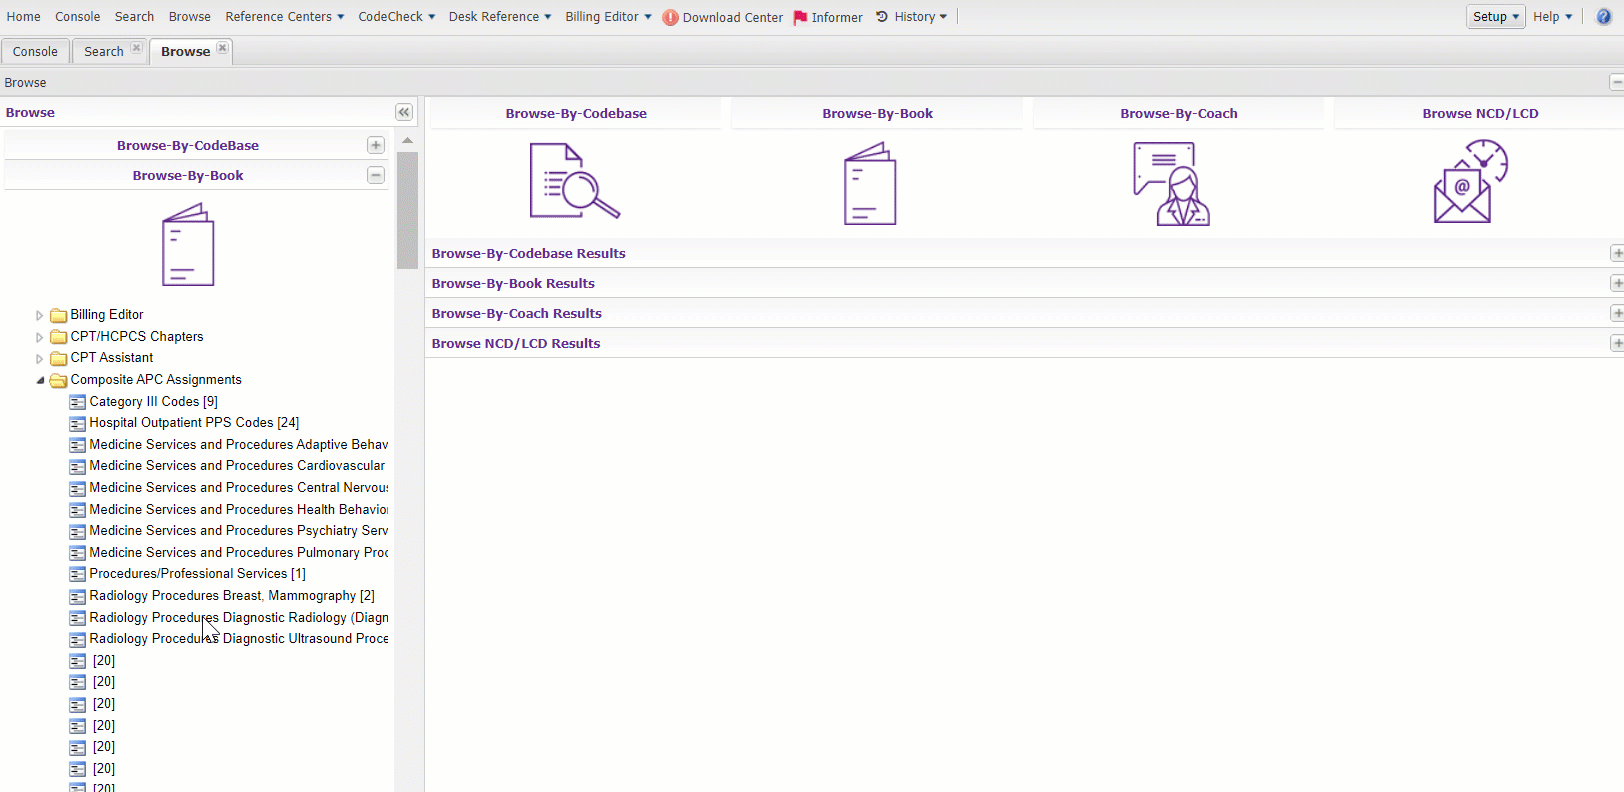The image size is (1624, 792).
Task: Collapse the Browse sidebar with double-arrow icon
Action: (x=403, y=113)
